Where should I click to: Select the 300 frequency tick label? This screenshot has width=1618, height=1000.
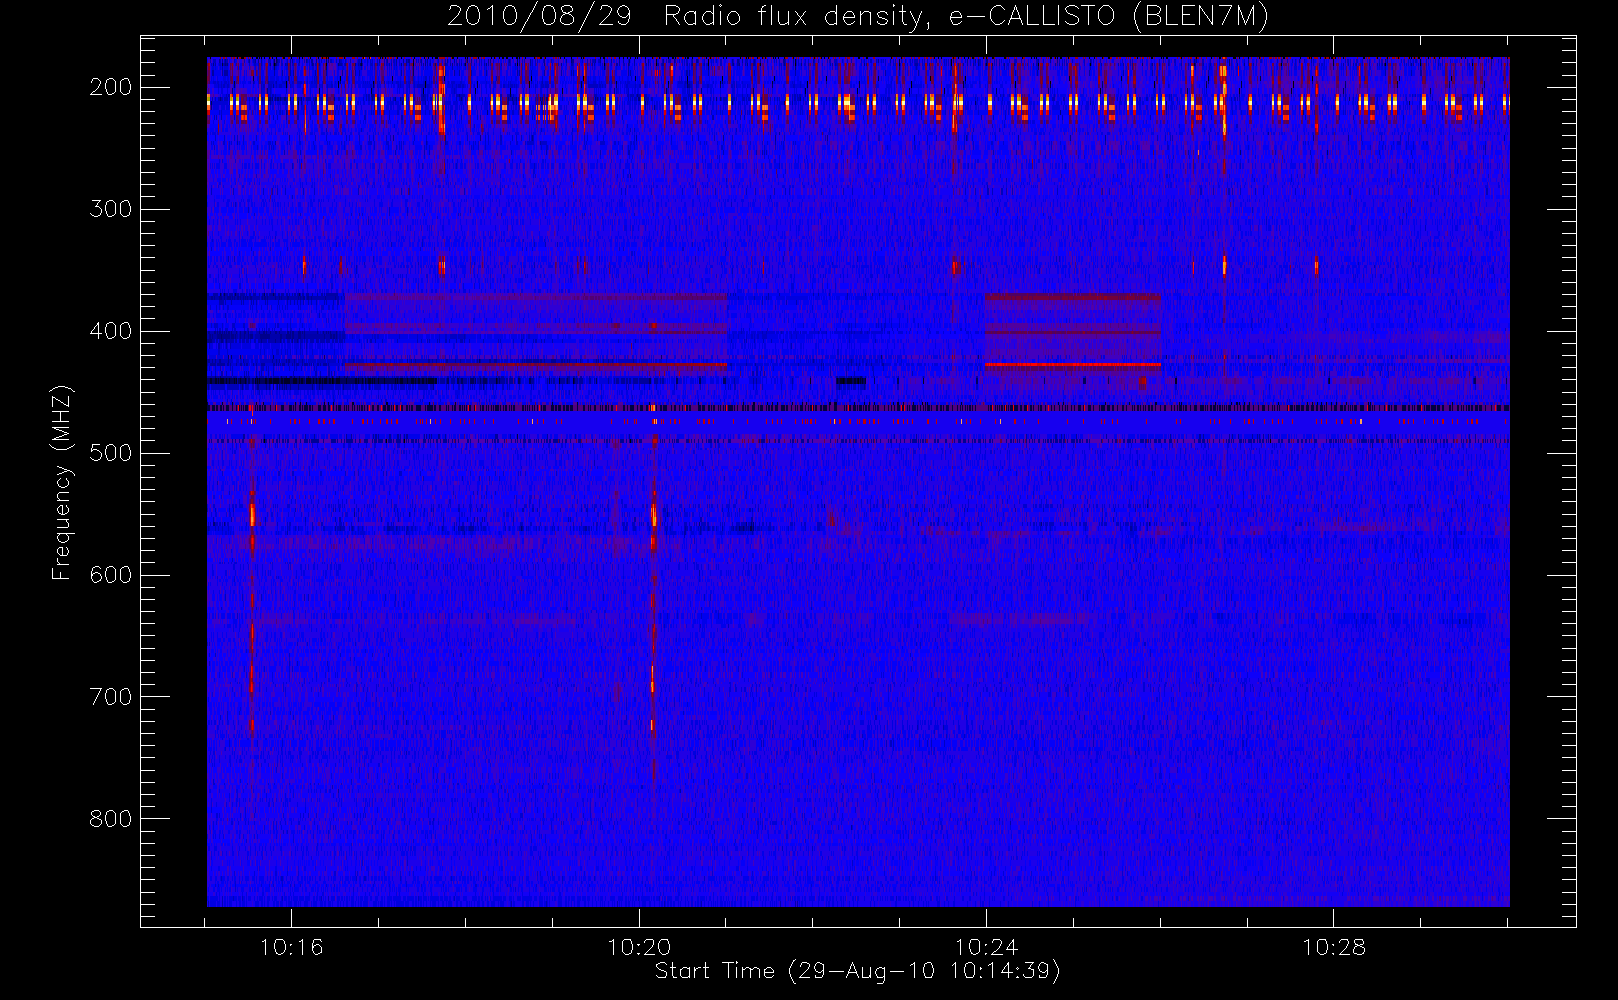click(x=111, y=209)
